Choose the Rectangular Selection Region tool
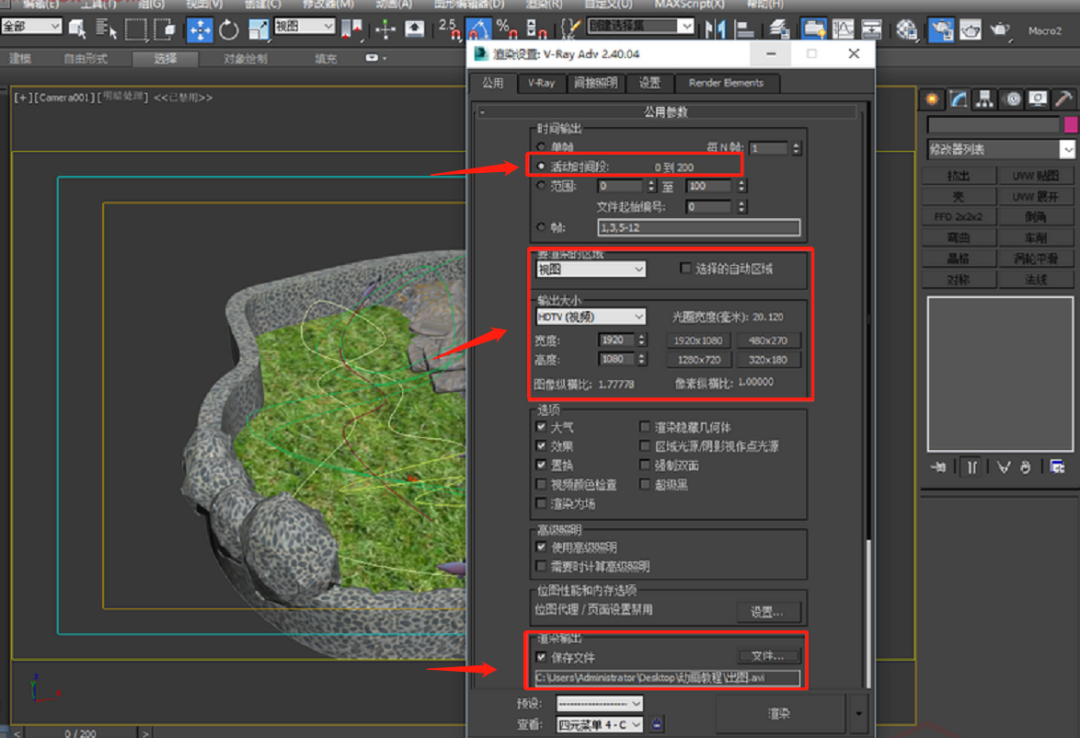The height and width of the screenshot is (738, 1080). (136, 30)
